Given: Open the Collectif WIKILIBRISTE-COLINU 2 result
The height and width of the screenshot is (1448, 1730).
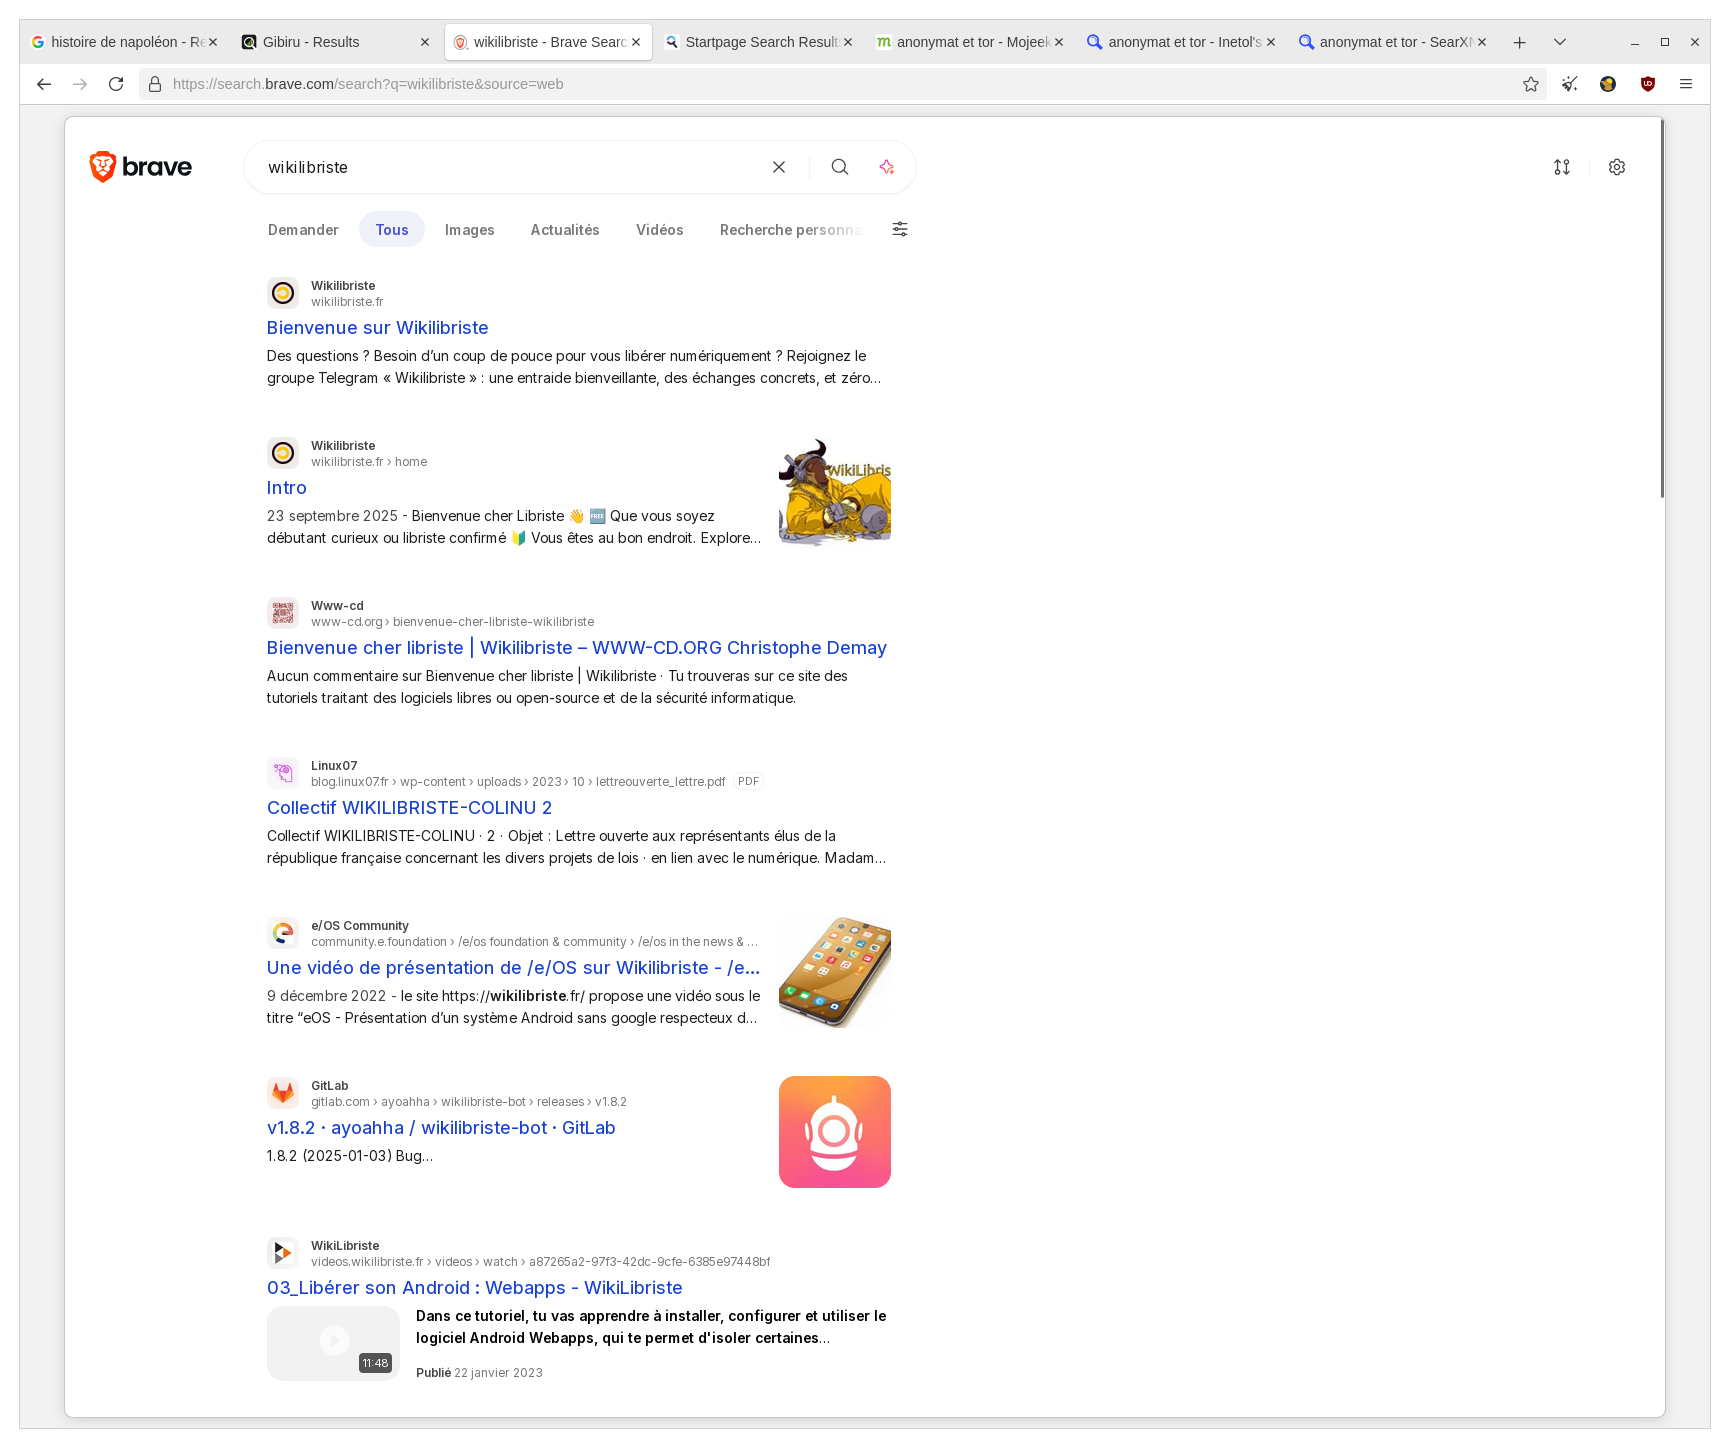Looking at the screenshot, I should pos(409,808).
